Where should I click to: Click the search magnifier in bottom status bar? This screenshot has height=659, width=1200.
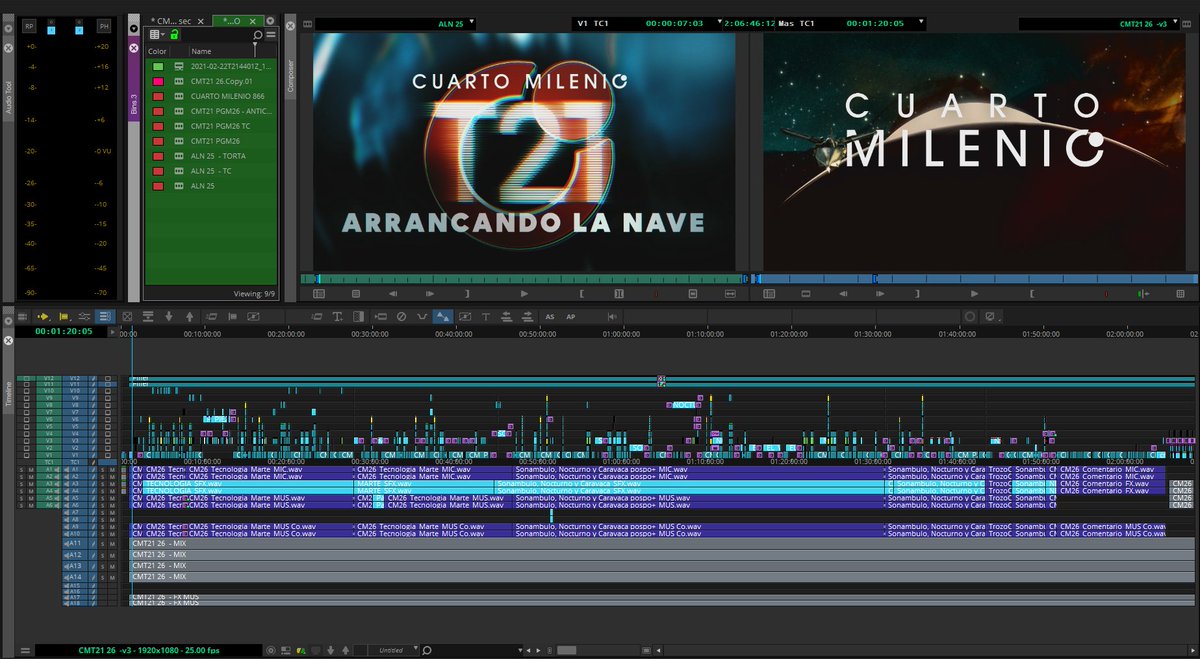pos(427,650)
